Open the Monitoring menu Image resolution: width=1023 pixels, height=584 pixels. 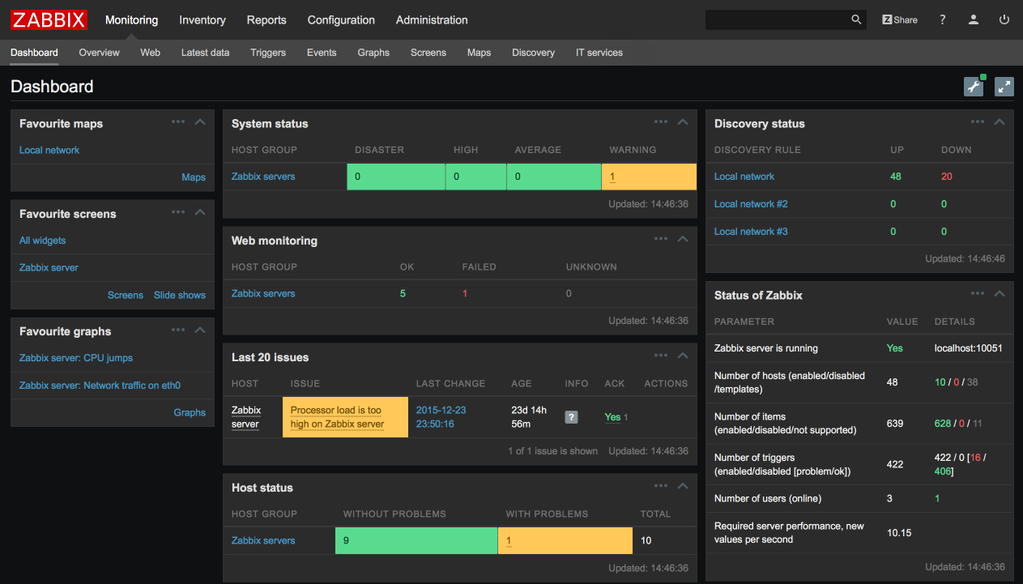pyautogui.click(x=131, y=19)
